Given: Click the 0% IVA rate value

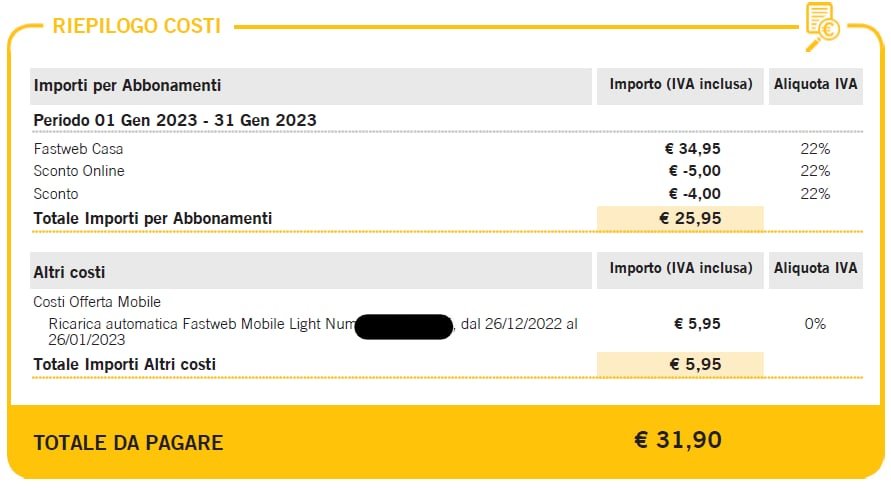Looking at the screenshot, I should pyautogui.click(x=815, y=324).
